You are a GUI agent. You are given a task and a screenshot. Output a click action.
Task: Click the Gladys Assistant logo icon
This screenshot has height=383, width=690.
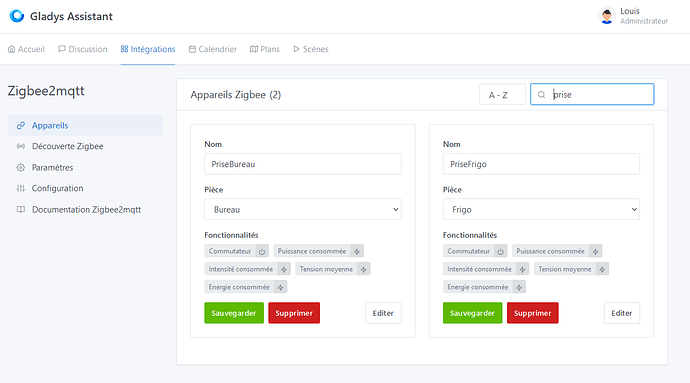17,16
